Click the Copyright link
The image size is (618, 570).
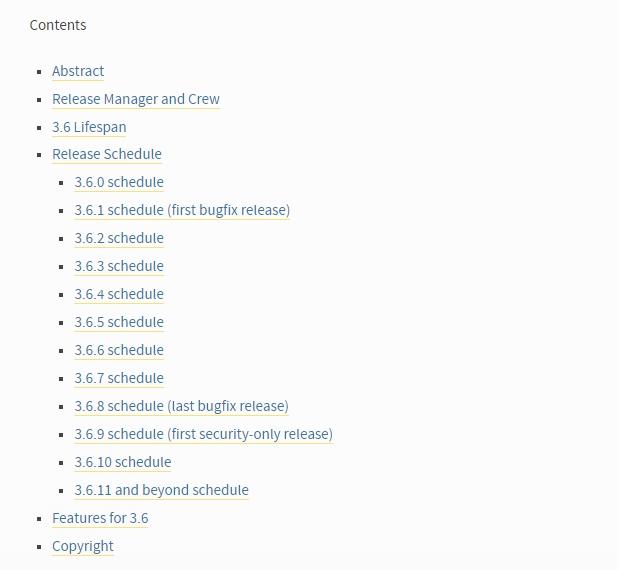click(83, 546)
